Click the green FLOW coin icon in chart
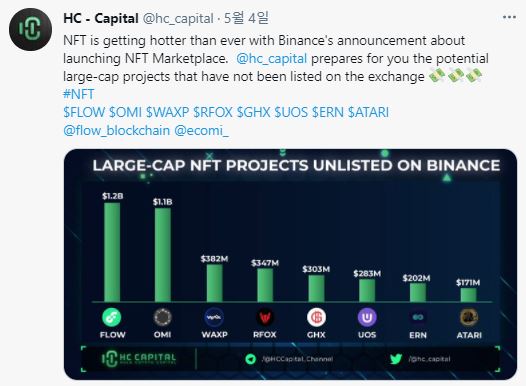The image size is (526, 386). coord(112,317)
